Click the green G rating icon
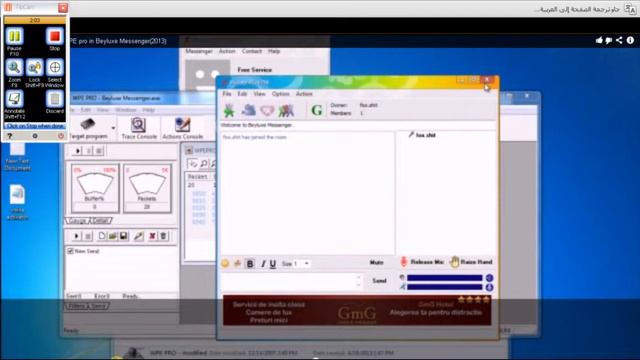The image size is (640, 360). tap(317, 110)
